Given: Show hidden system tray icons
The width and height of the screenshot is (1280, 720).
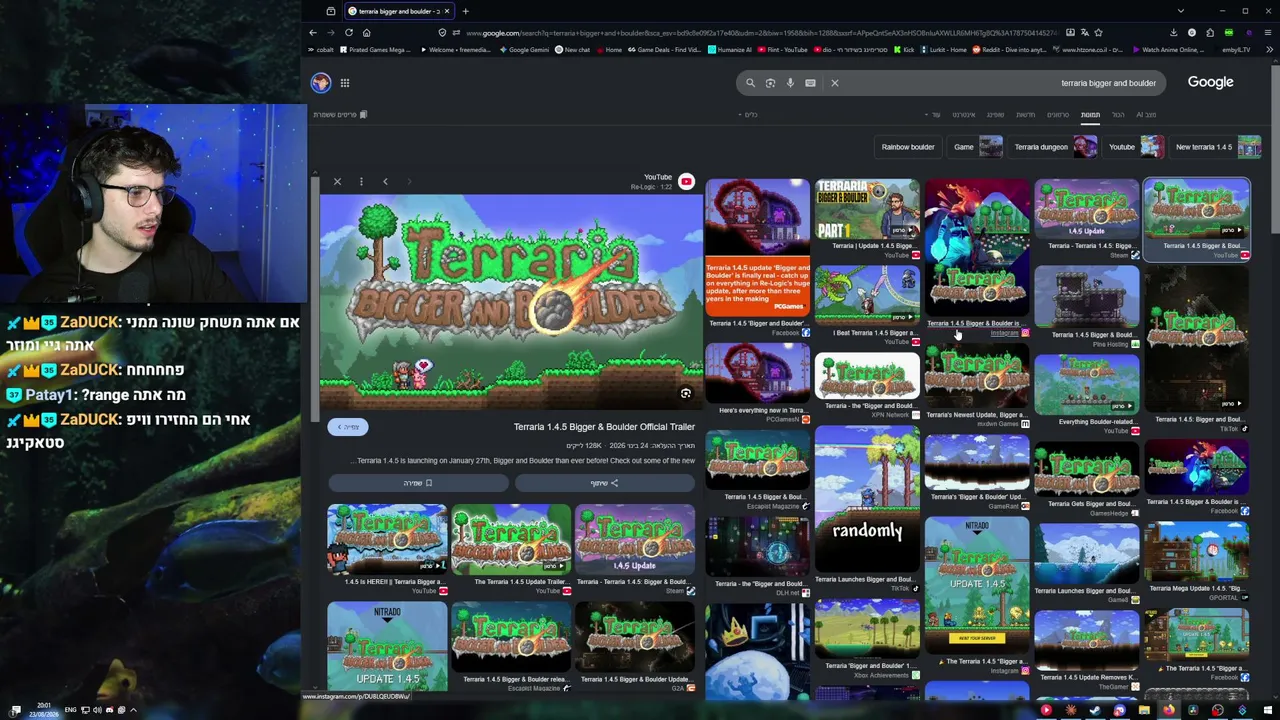Looking at the screenshot, I should (133, 710).
